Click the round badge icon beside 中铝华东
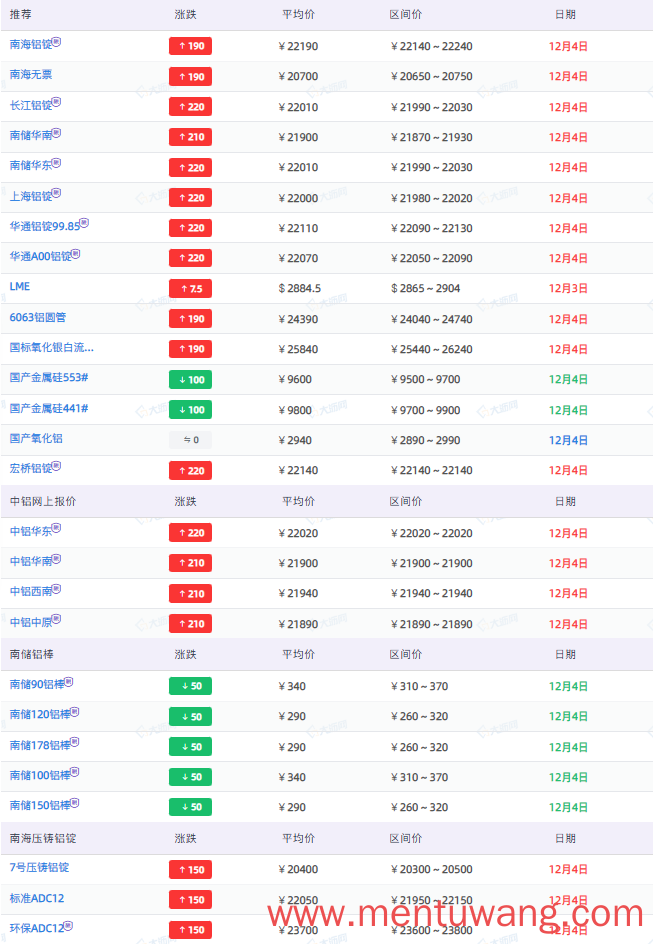This screenshot has width=653, height=944. click(x=57, y=528)
